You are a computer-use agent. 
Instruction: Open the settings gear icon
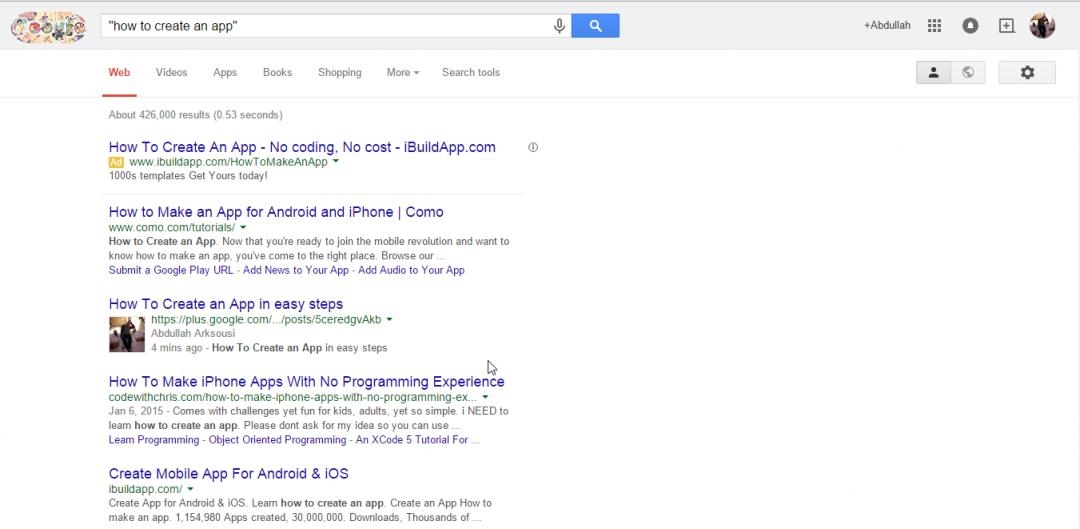(1027, 72)
